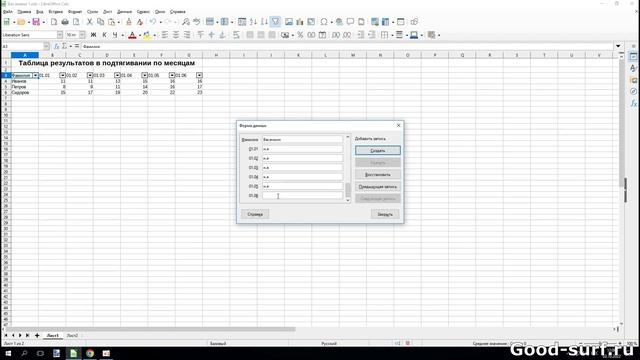Click the Paste clipboard icon
Screen dimensions: 640x360
pyautogui.click(x=111, y=22)
